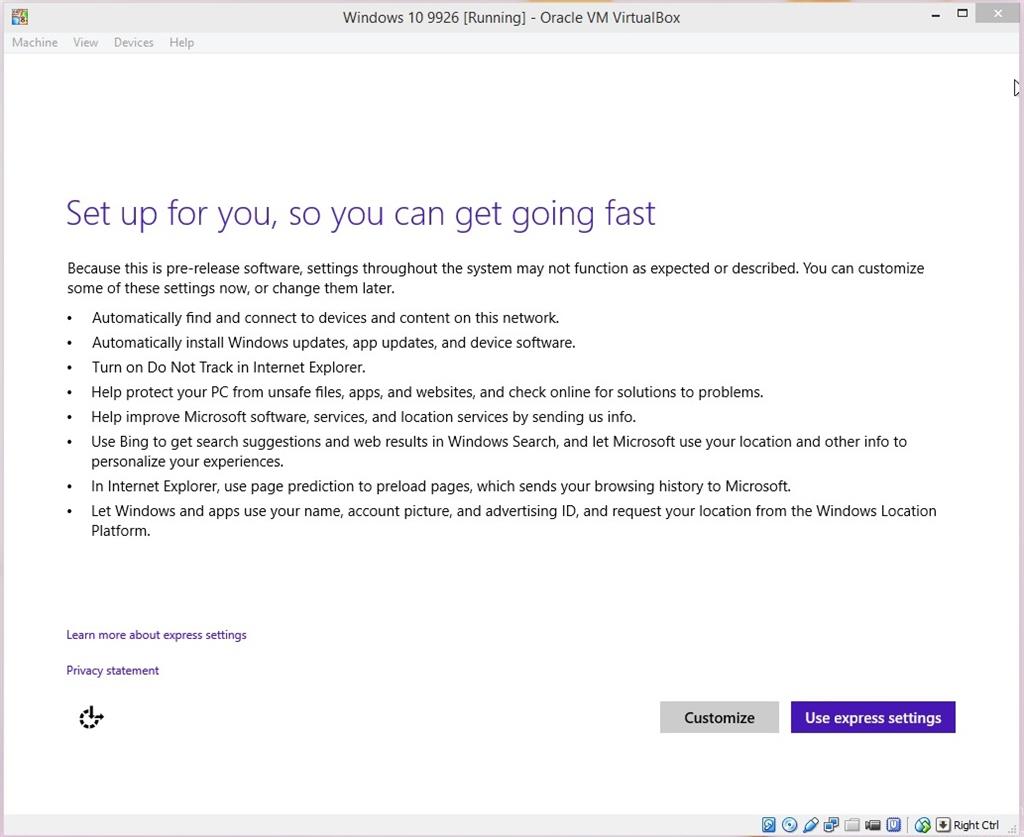The height and width of the screenshot is (837, 1024).
Task: Open the Privacy statement link
Action: coord(112,671)
